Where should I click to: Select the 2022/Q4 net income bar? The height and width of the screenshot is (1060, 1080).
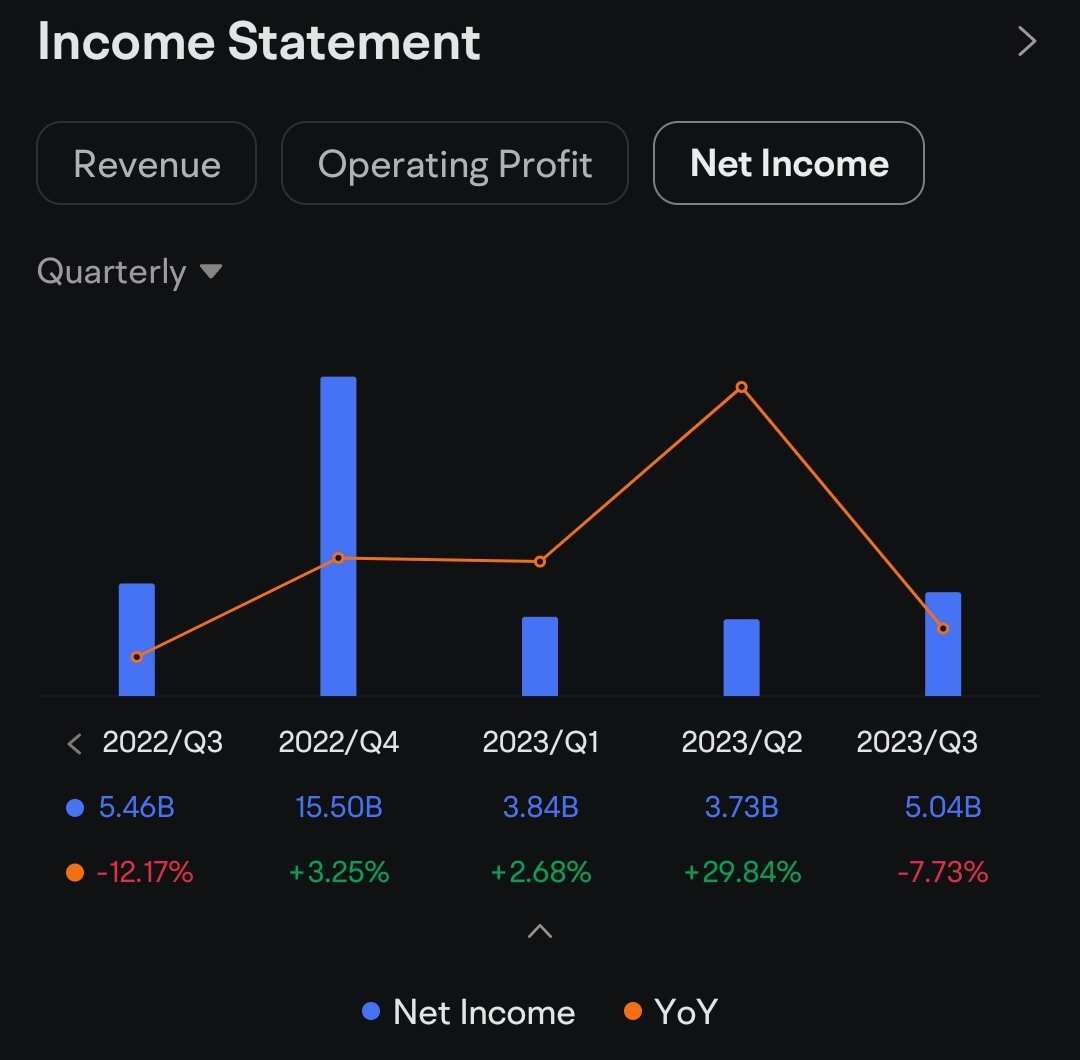(x=338, y=535)
